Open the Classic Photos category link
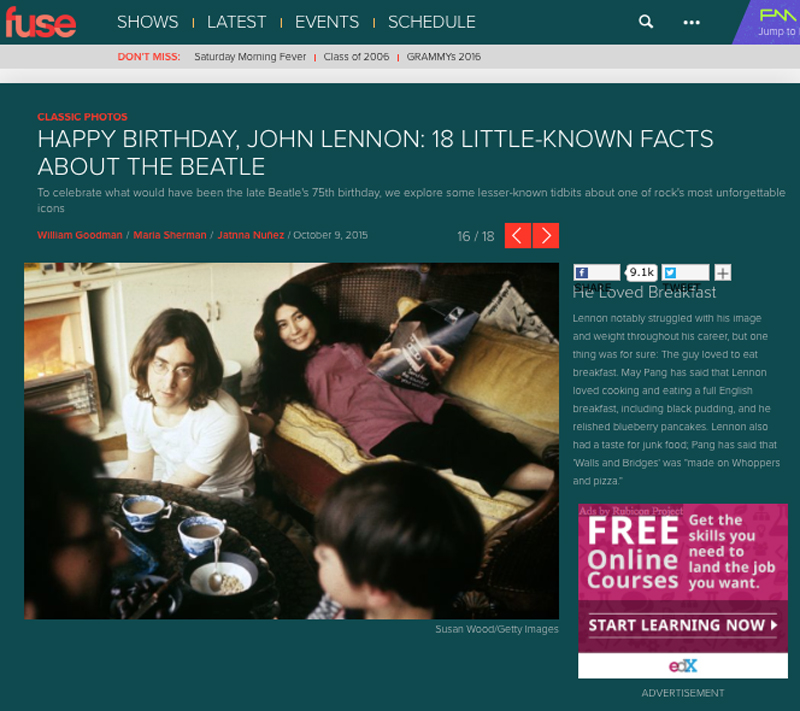Image resolution: width=800 pixels, height=711 pixels. [x=82, y=117]
